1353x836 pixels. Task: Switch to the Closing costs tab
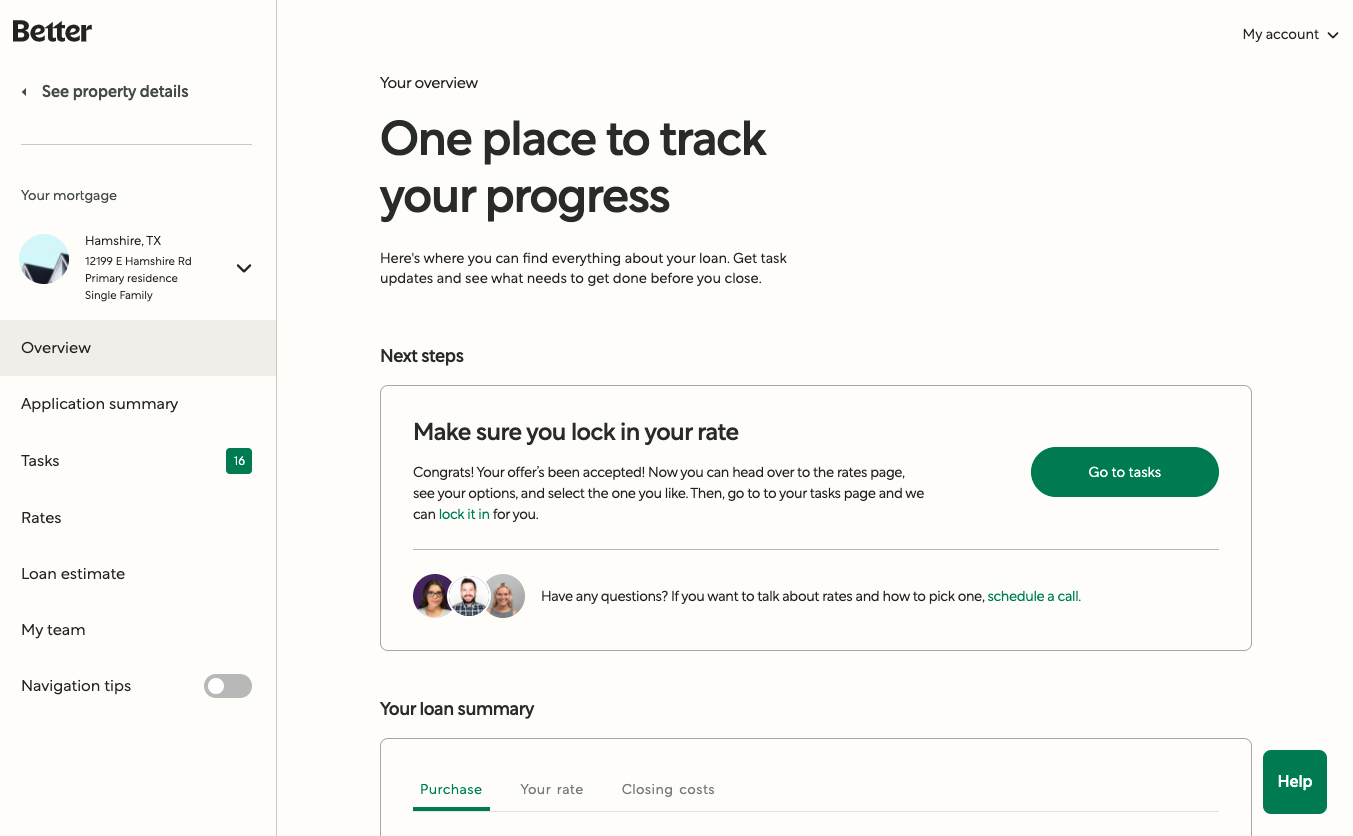pos(668,790)
